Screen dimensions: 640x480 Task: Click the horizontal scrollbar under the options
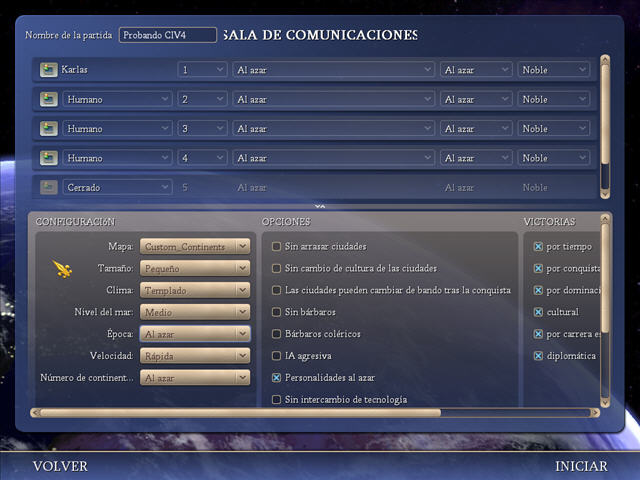click(x=240, y=412)
